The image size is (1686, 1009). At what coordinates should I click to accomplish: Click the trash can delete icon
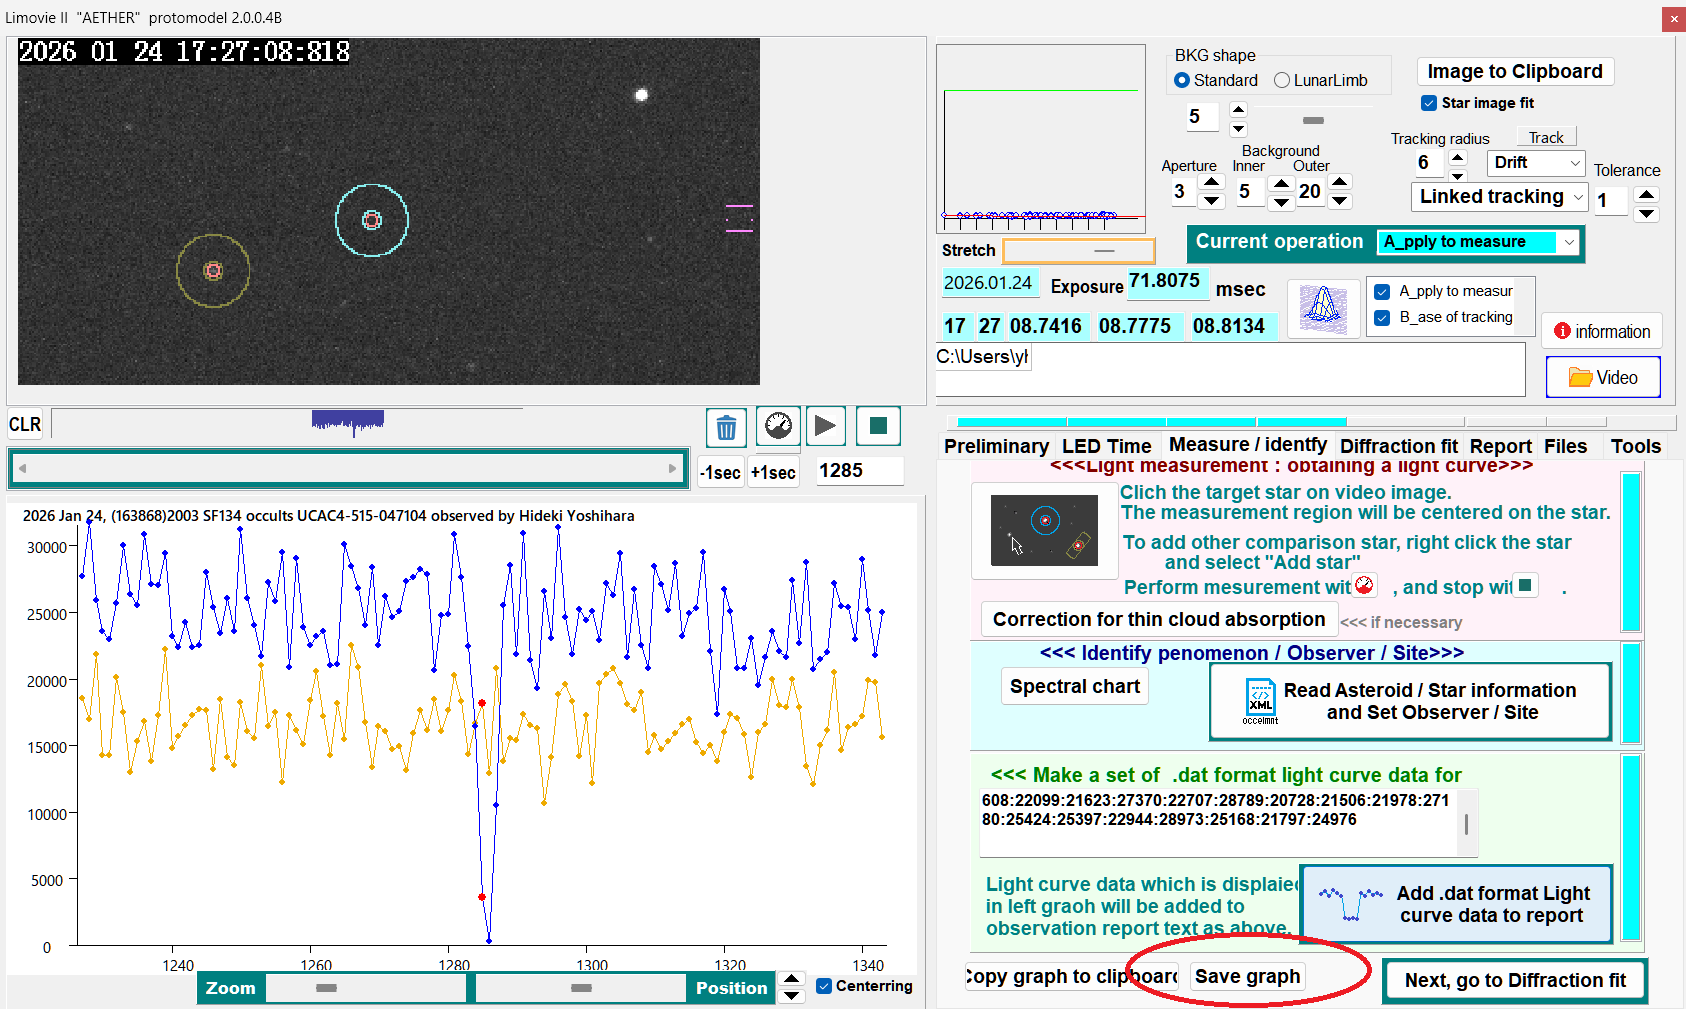tap(726, 428)
